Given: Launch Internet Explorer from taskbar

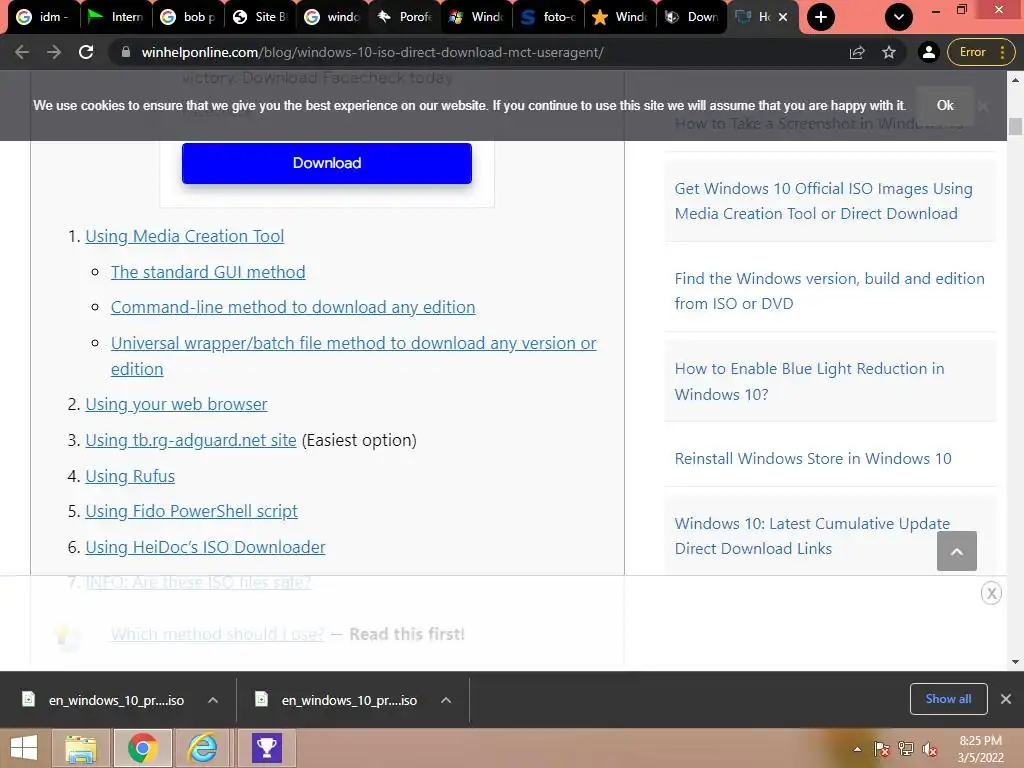Looking at the screenshot, I should click(202, 748).
